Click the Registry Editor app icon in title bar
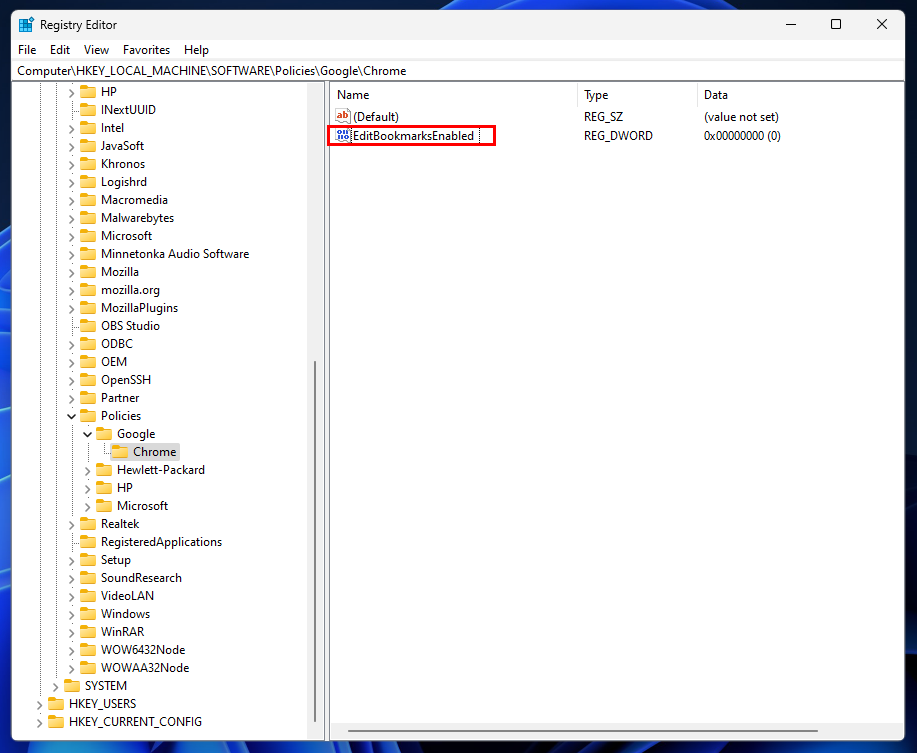This screenshot has width=917, height=753. coord(26,25)
